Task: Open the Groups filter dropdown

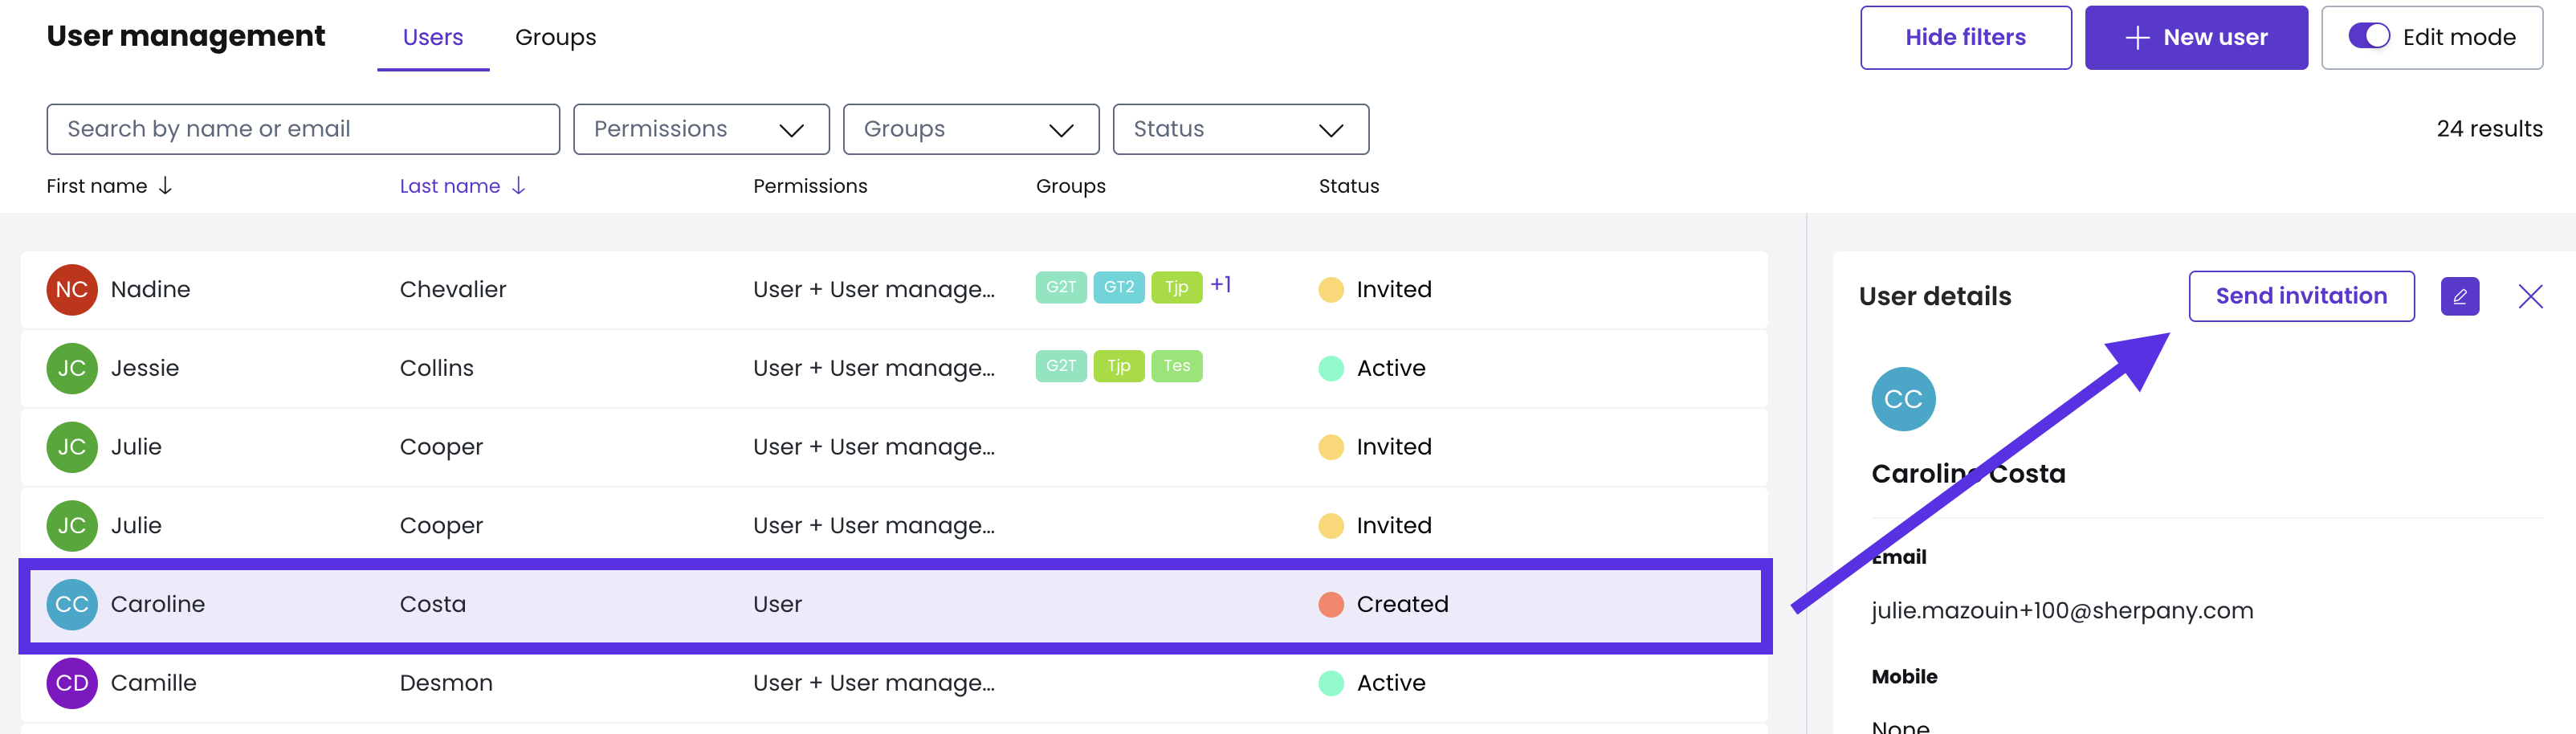Action: coord(971,129)
